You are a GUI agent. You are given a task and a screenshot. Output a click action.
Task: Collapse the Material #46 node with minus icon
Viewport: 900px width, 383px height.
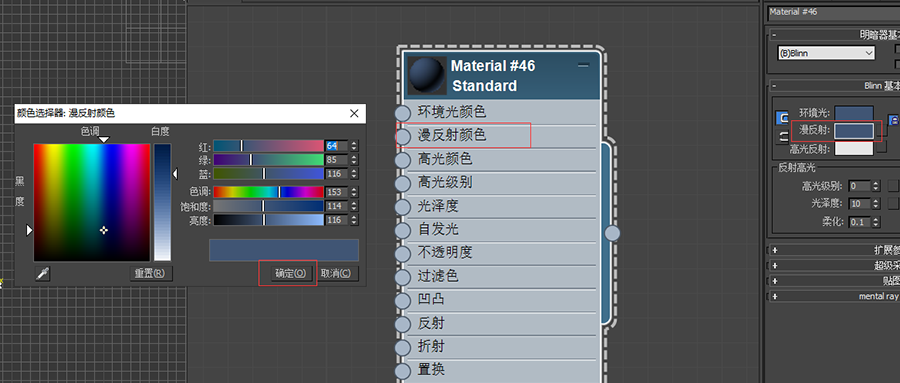[x=583, y=66]
